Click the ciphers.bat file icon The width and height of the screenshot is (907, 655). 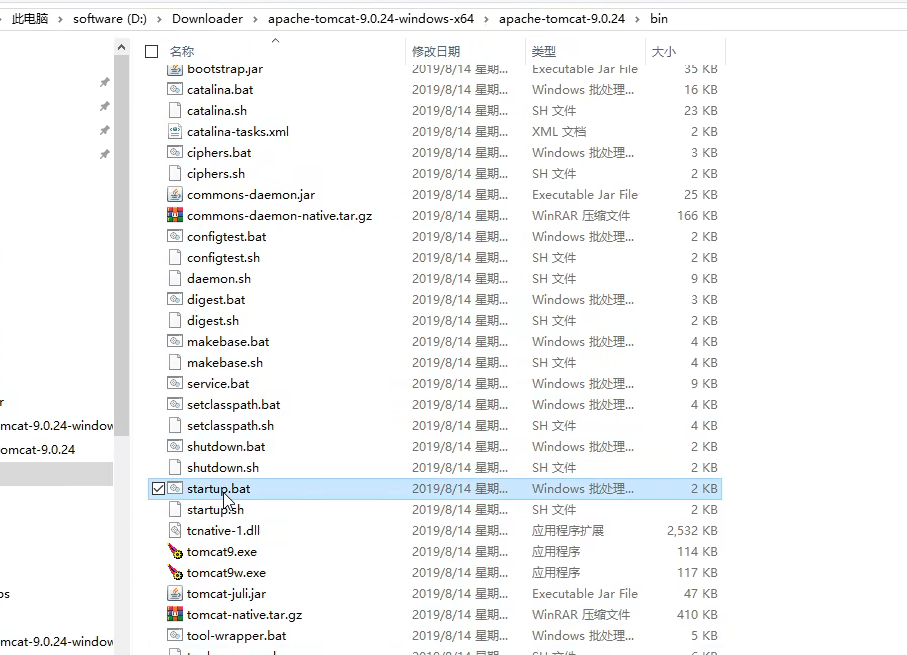[x=175, y=152]
